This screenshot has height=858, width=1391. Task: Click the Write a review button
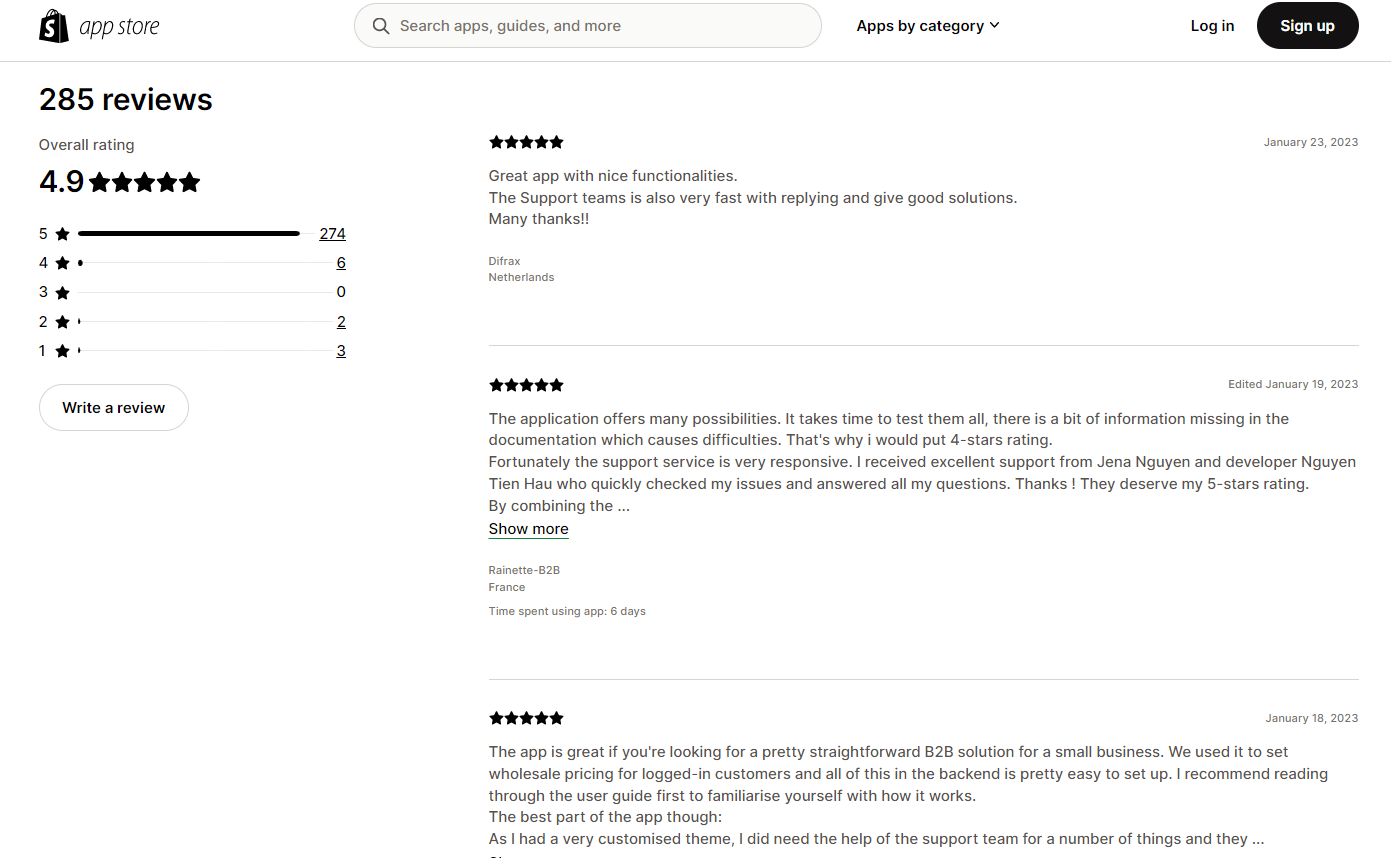(114, 408)
